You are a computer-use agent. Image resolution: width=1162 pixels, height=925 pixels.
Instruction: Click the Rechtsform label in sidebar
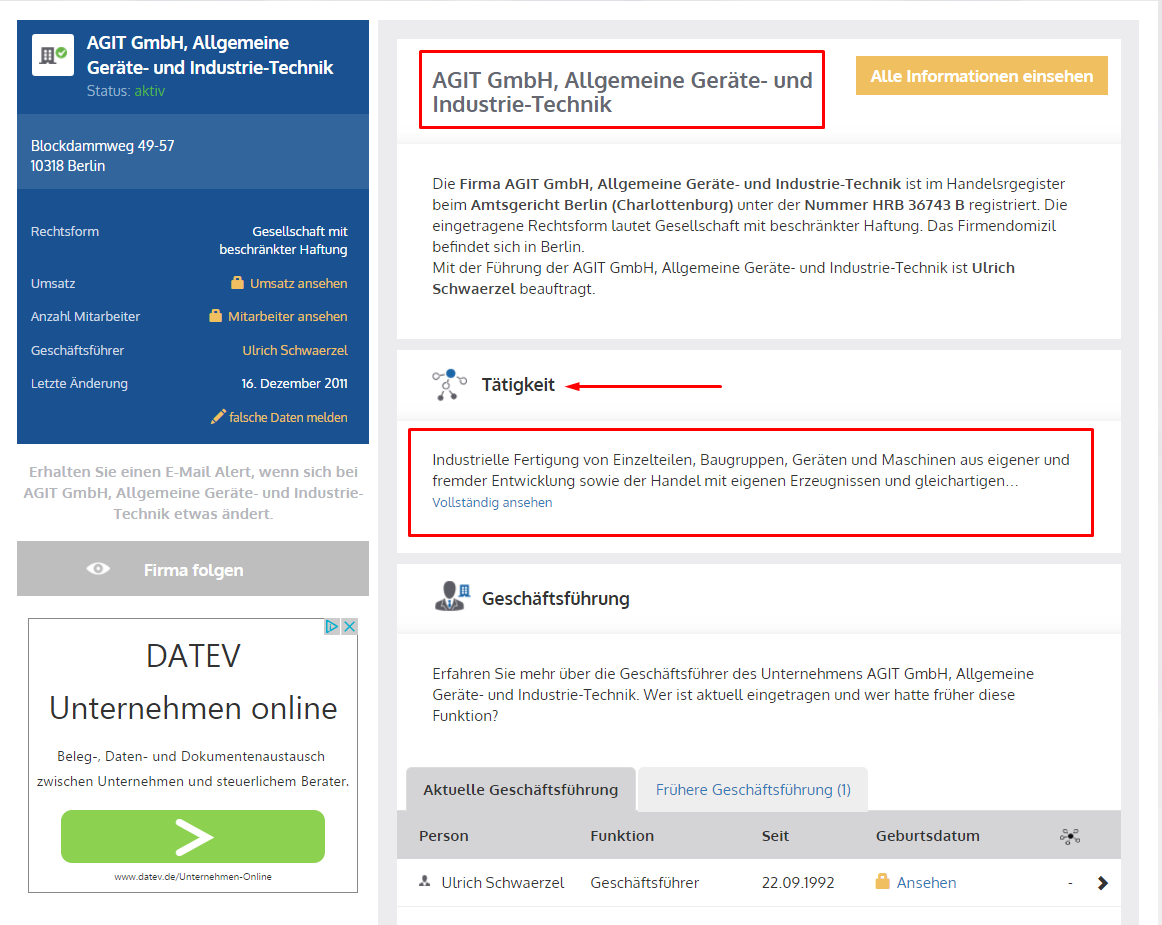click(64, 231)
